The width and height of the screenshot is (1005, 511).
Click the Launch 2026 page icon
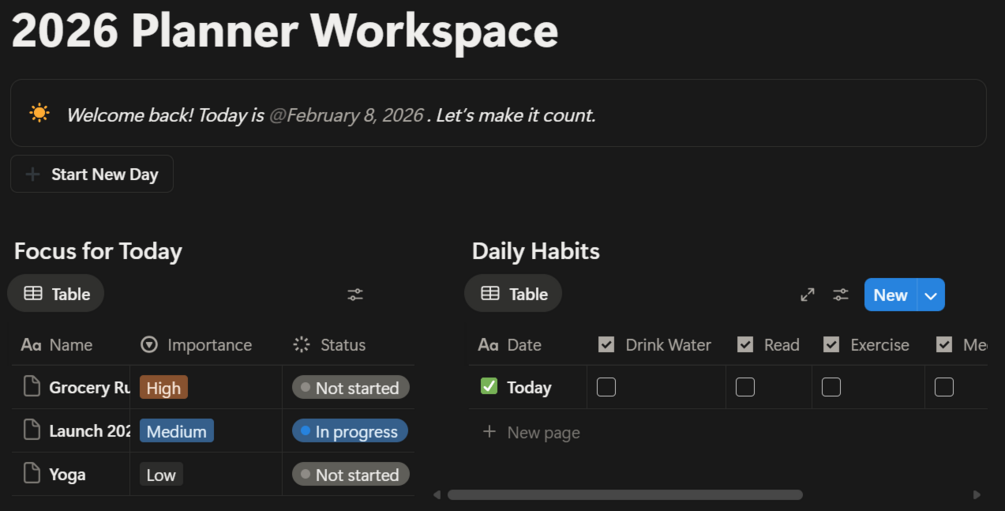pyautogui.click(x=32, y=431)
